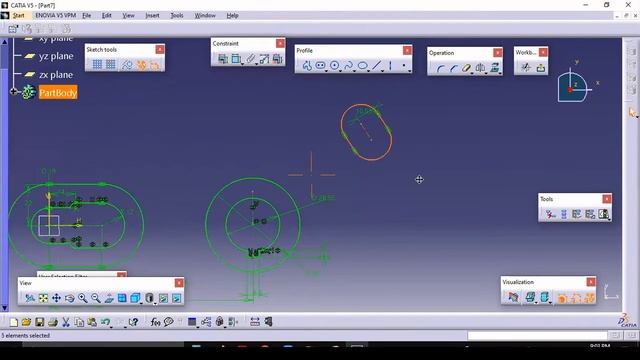The width and height of the screenshot is (640, 360).
Task: Open the Elongated Hole tool dropdown arrow
Action: pyautogui.click(x=326, y=71)
